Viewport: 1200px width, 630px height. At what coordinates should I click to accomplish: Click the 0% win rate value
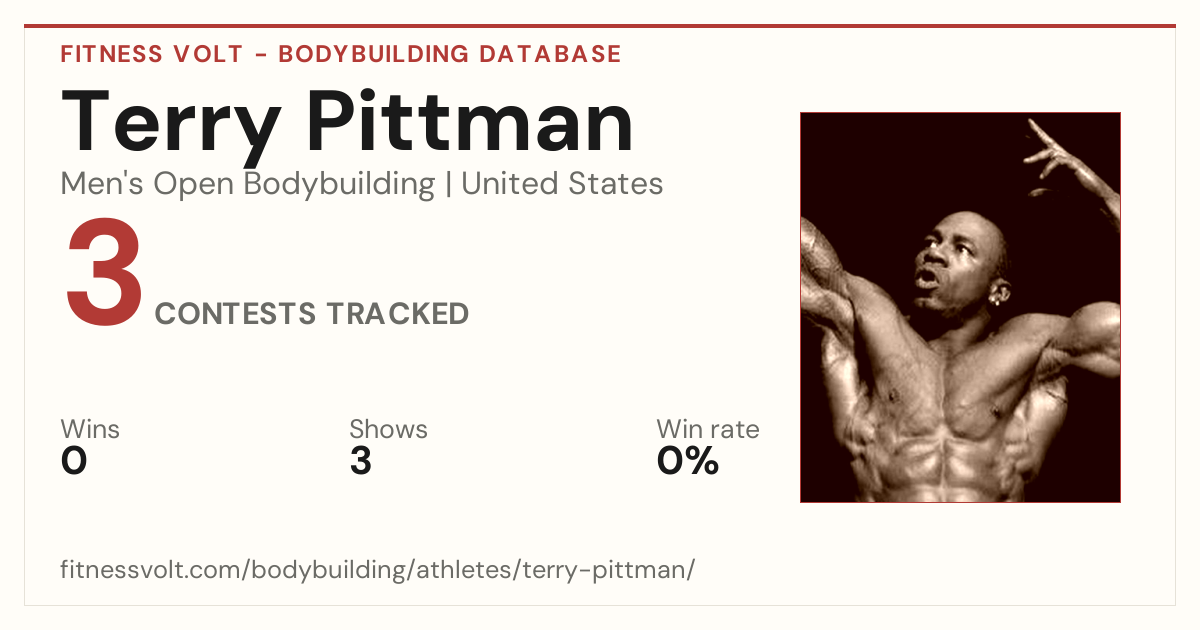[688, 461]
